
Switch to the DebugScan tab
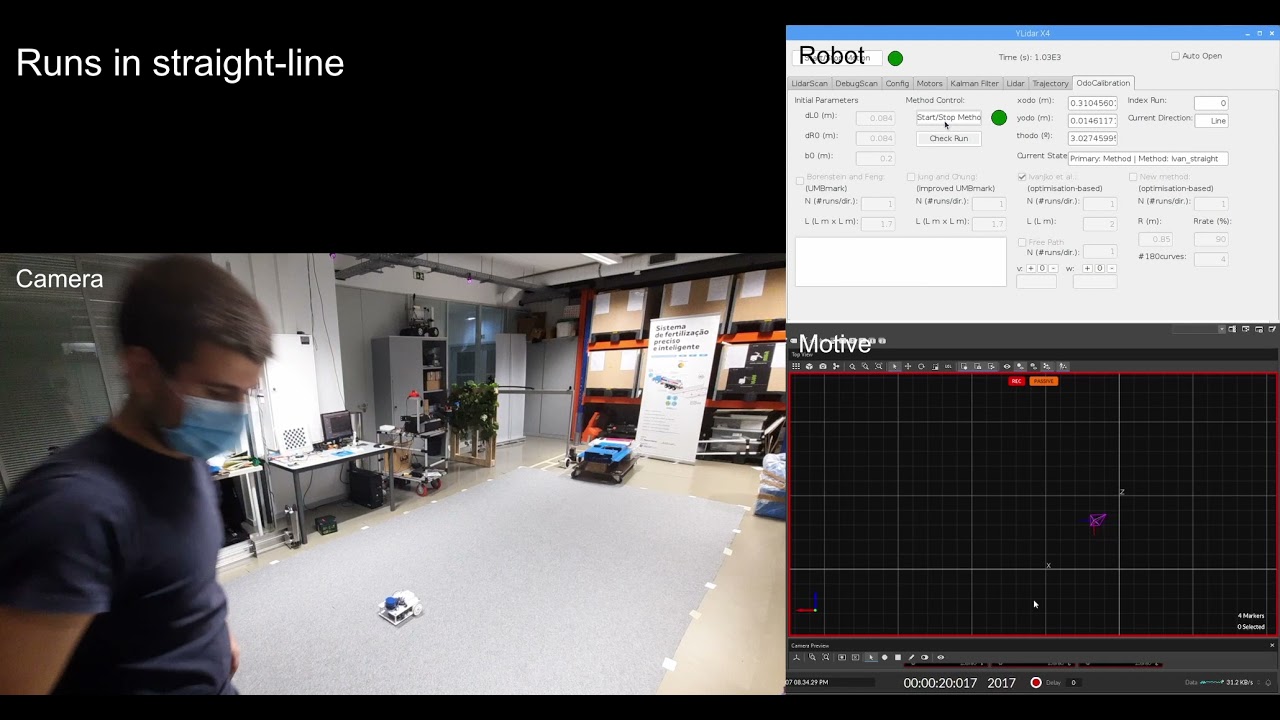[x=856, y=83]
